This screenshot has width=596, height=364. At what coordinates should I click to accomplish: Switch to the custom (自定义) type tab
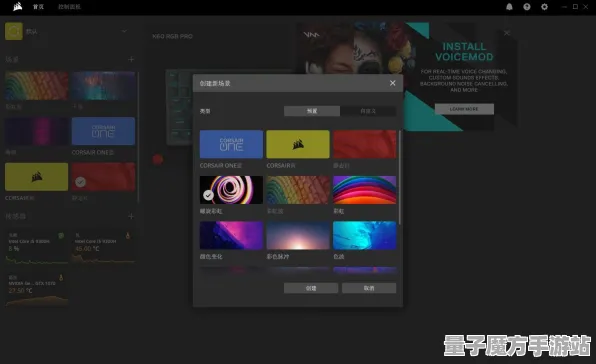(x=368, y=111)
